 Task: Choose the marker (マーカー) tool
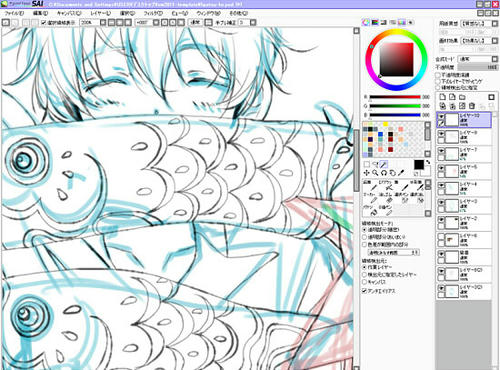coord(371,198)
